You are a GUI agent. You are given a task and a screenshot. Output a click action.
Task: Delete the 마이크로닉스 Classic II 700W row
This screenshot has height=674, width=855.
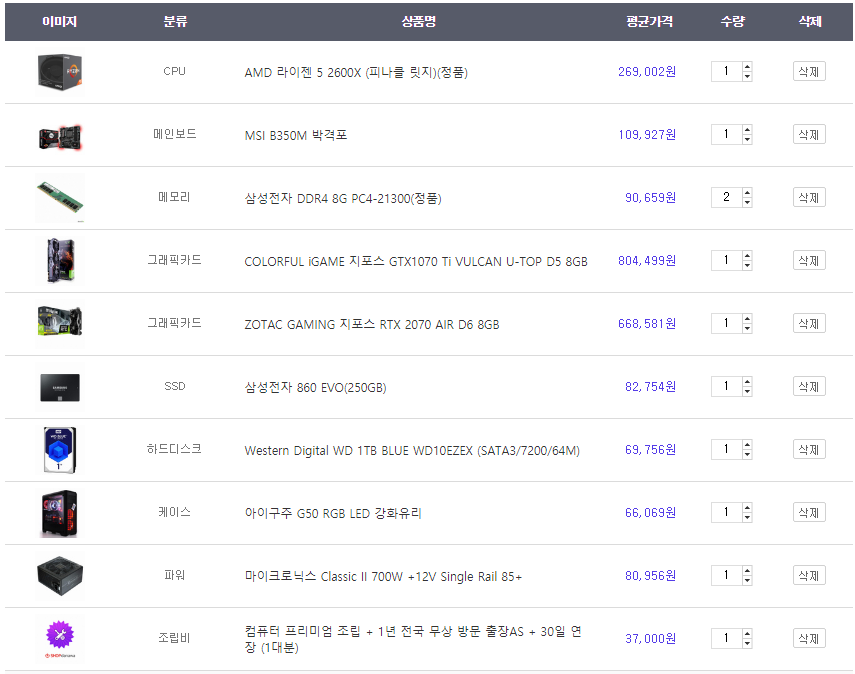(809, 575)
